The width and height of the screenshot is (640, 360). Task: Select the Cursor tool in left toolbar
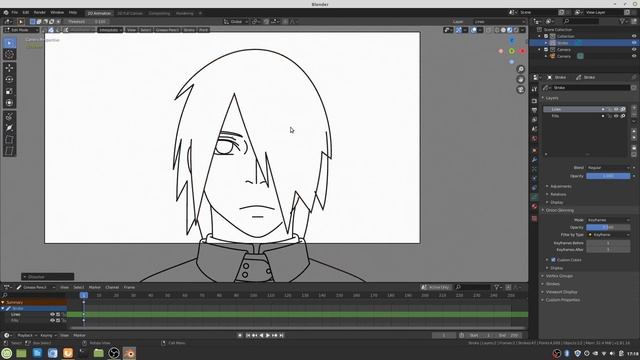(9, 55)
